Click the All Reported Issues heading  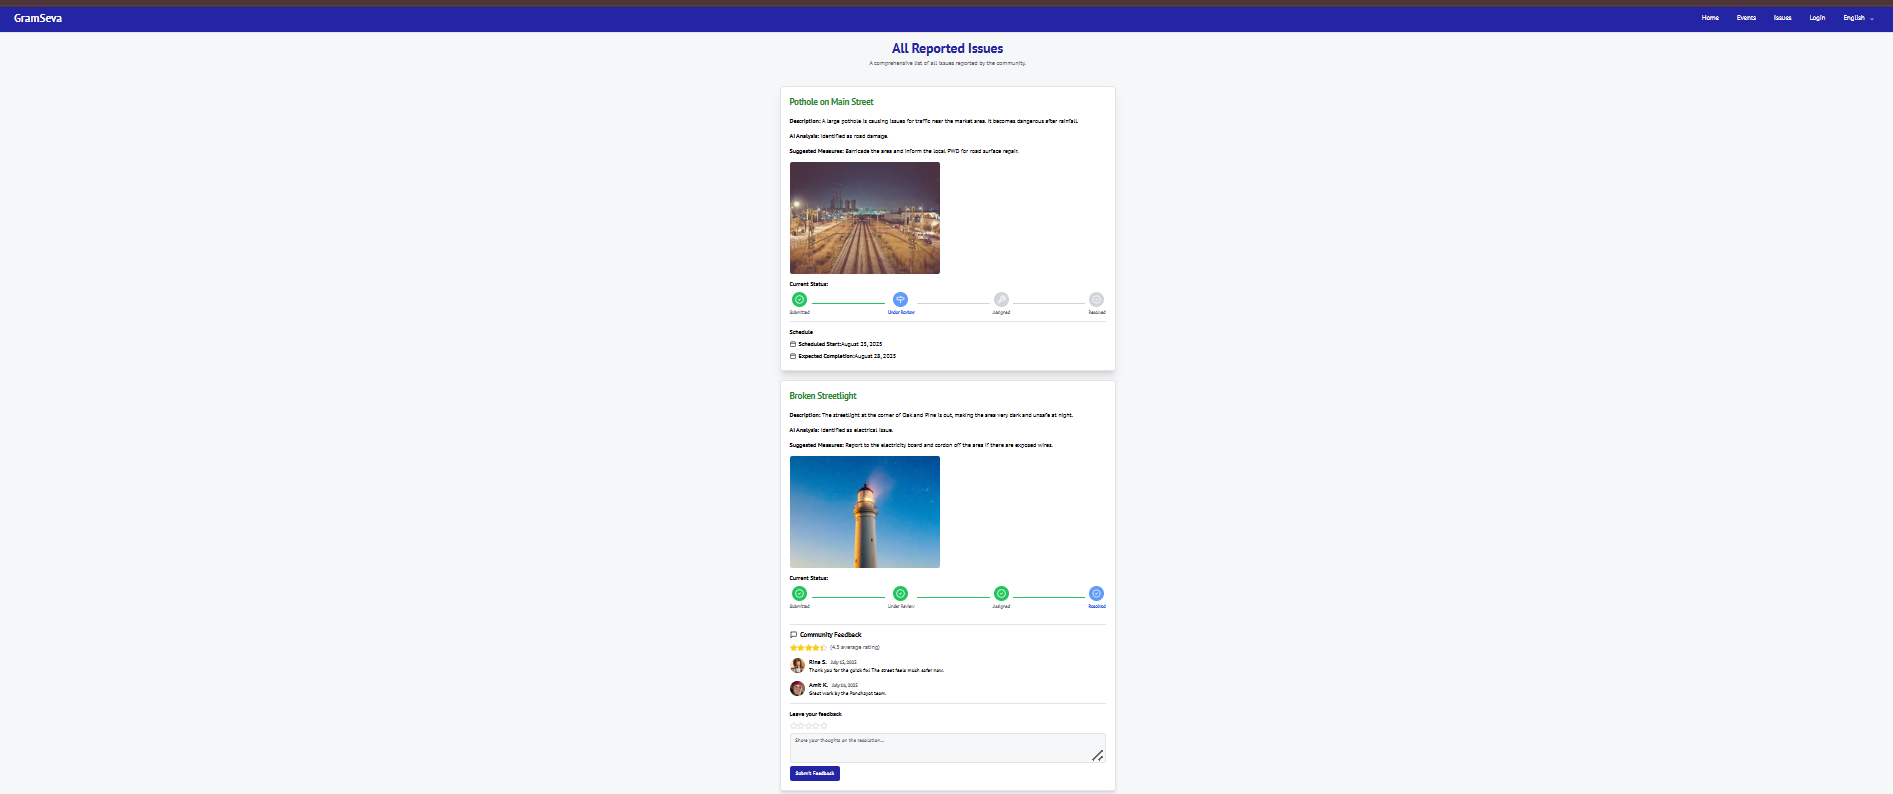(x=947, y=48)
